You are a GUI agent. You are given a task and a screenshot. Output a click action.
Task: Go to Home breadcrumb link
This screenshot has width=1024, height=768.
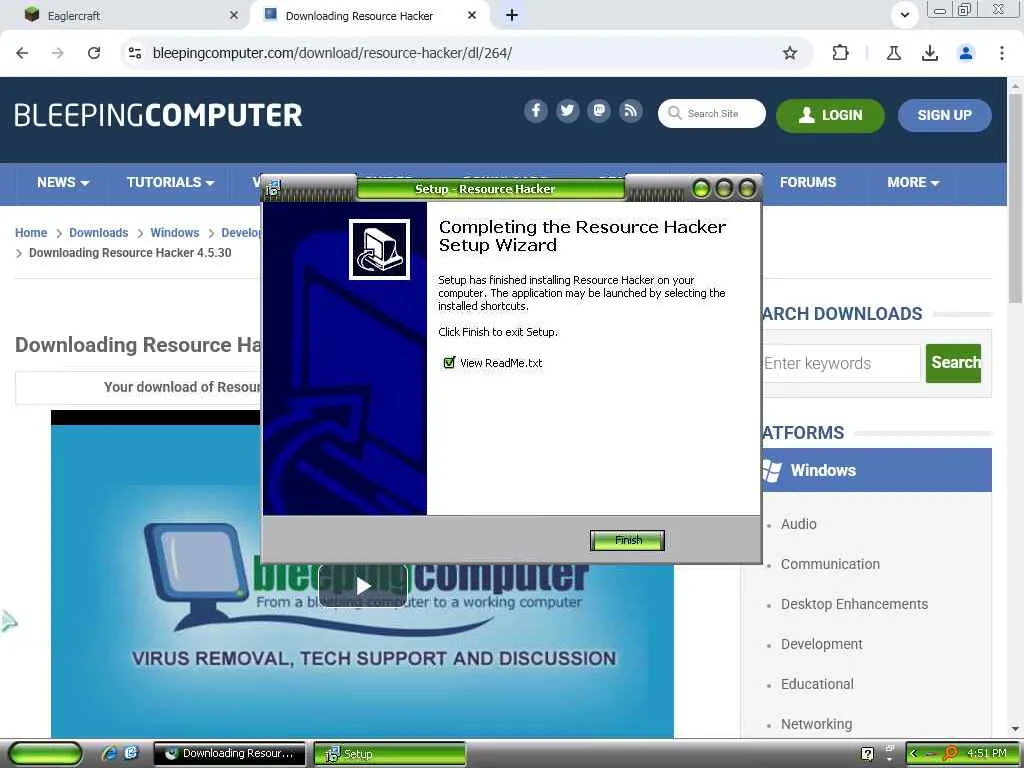point(31,232)
